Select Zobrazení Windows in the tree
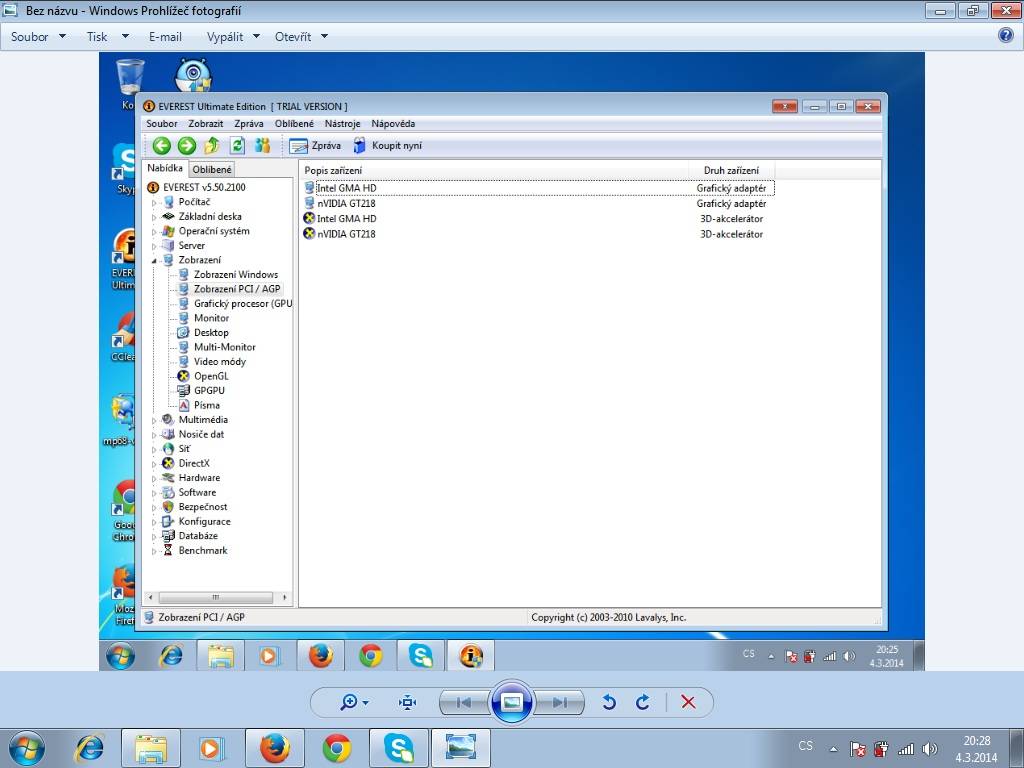 pyautogui.click(x=236, y=274)
